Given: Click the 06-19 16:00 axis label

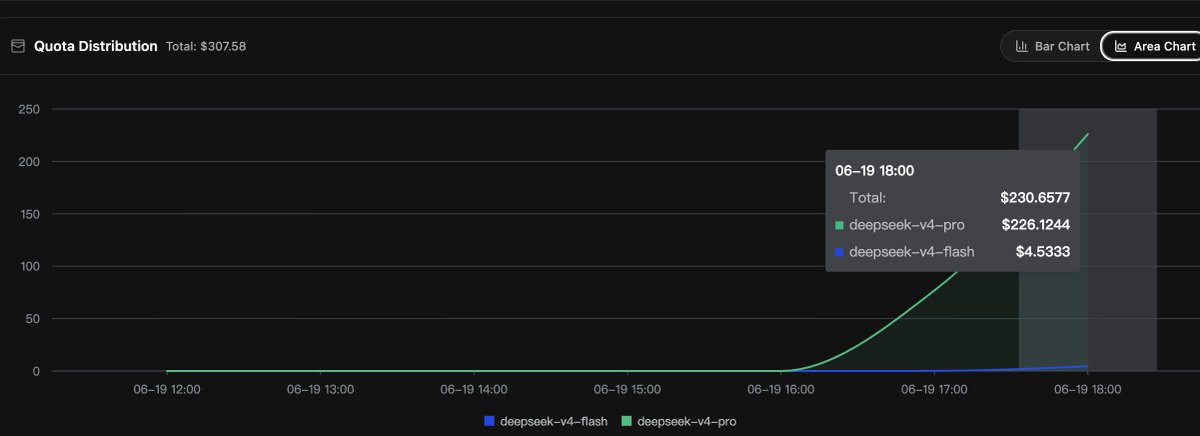Looking at the screenshot, I should click(x=780, y=389).
